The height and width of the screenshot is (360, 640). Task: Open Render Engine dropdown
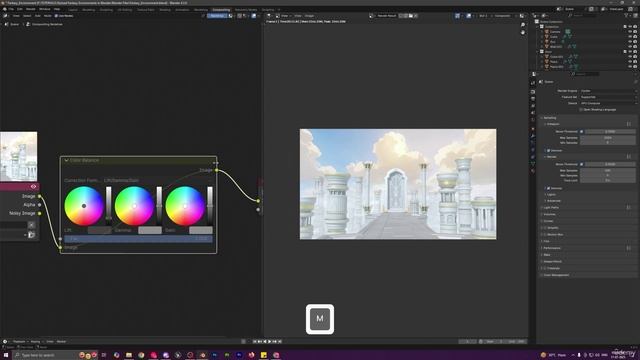608,91
